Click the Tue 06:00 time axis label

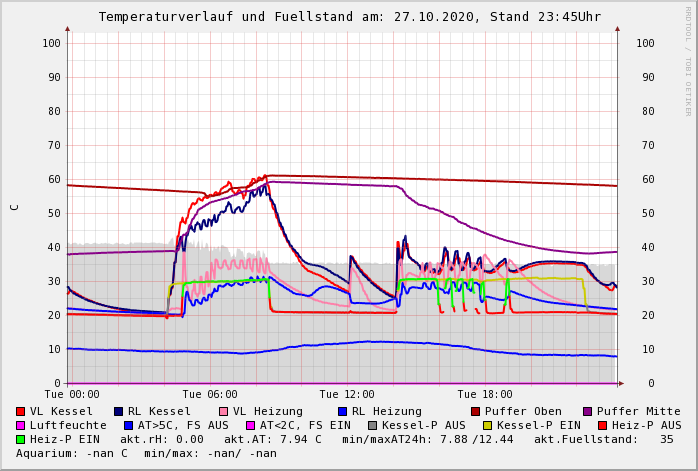click(210, 395)
